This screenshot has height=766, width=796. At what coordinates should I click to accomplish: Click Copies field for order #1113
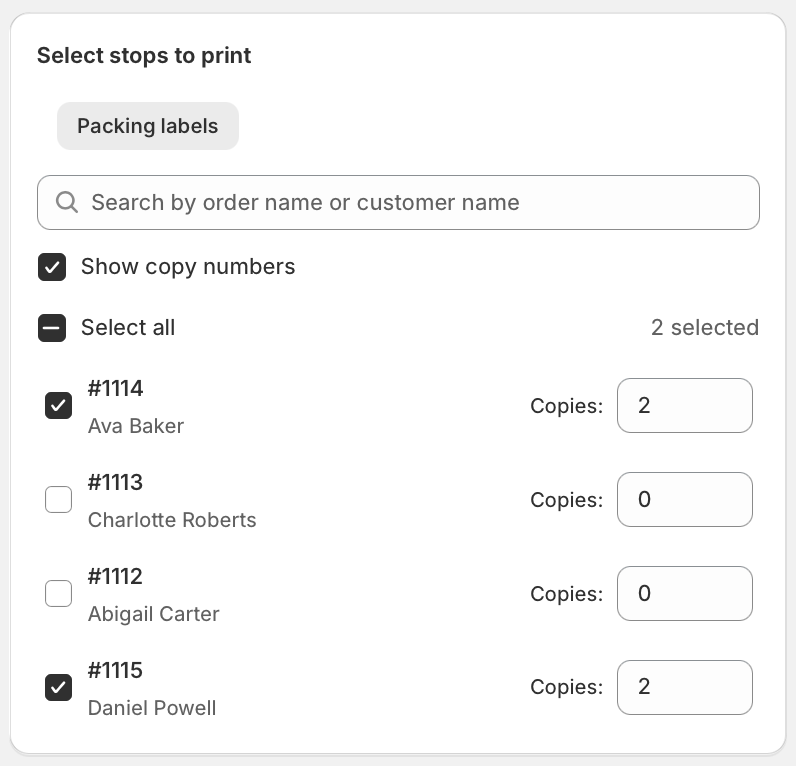click(684, 499)
